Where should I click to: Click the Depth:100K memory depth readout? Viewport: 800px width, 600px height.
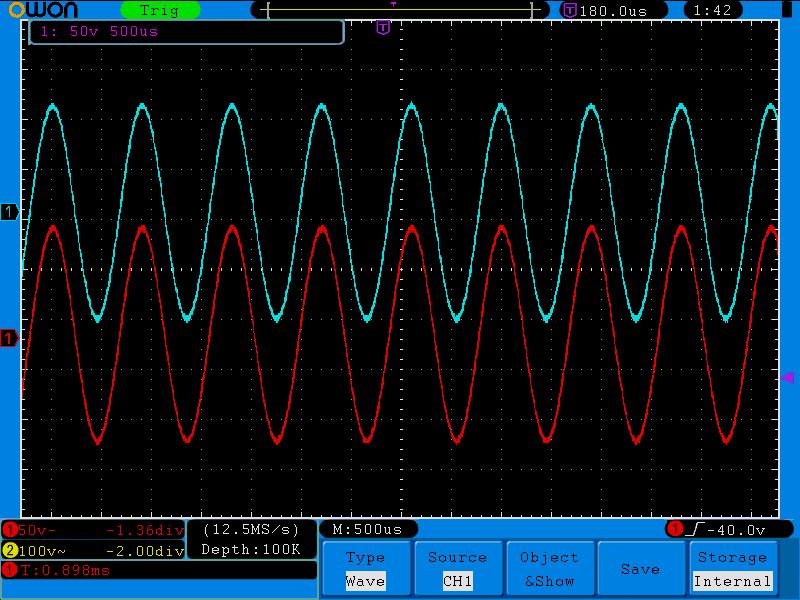pyautogui.click(x=251, y=549)
